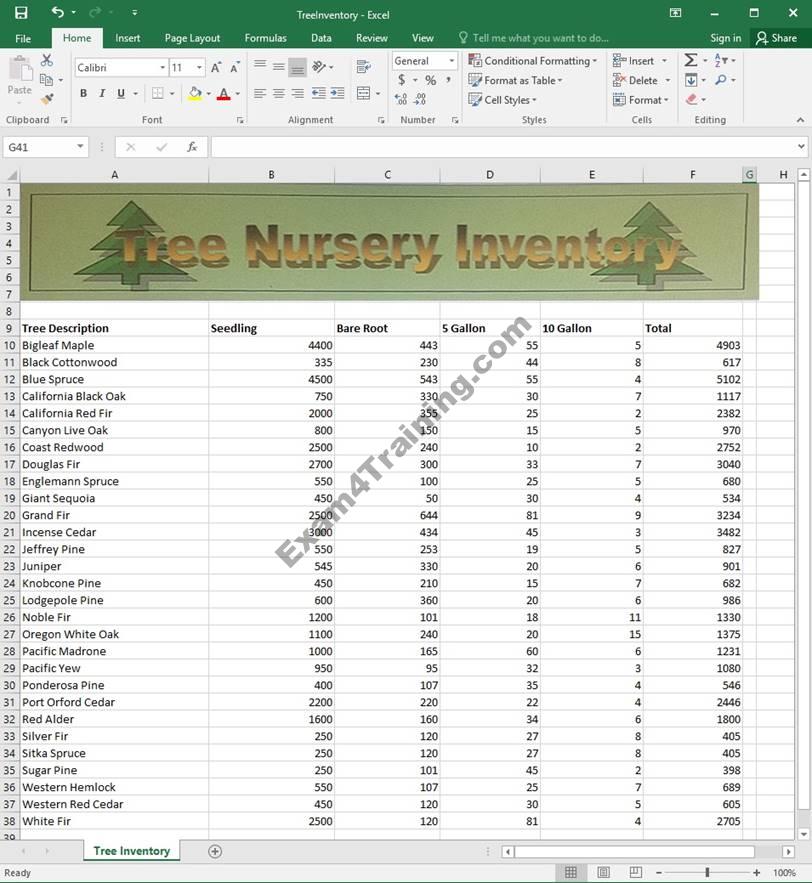Screen dimensions: 812x883
Task: Switch to Page Layout view icon
Action: coord(602,872)
